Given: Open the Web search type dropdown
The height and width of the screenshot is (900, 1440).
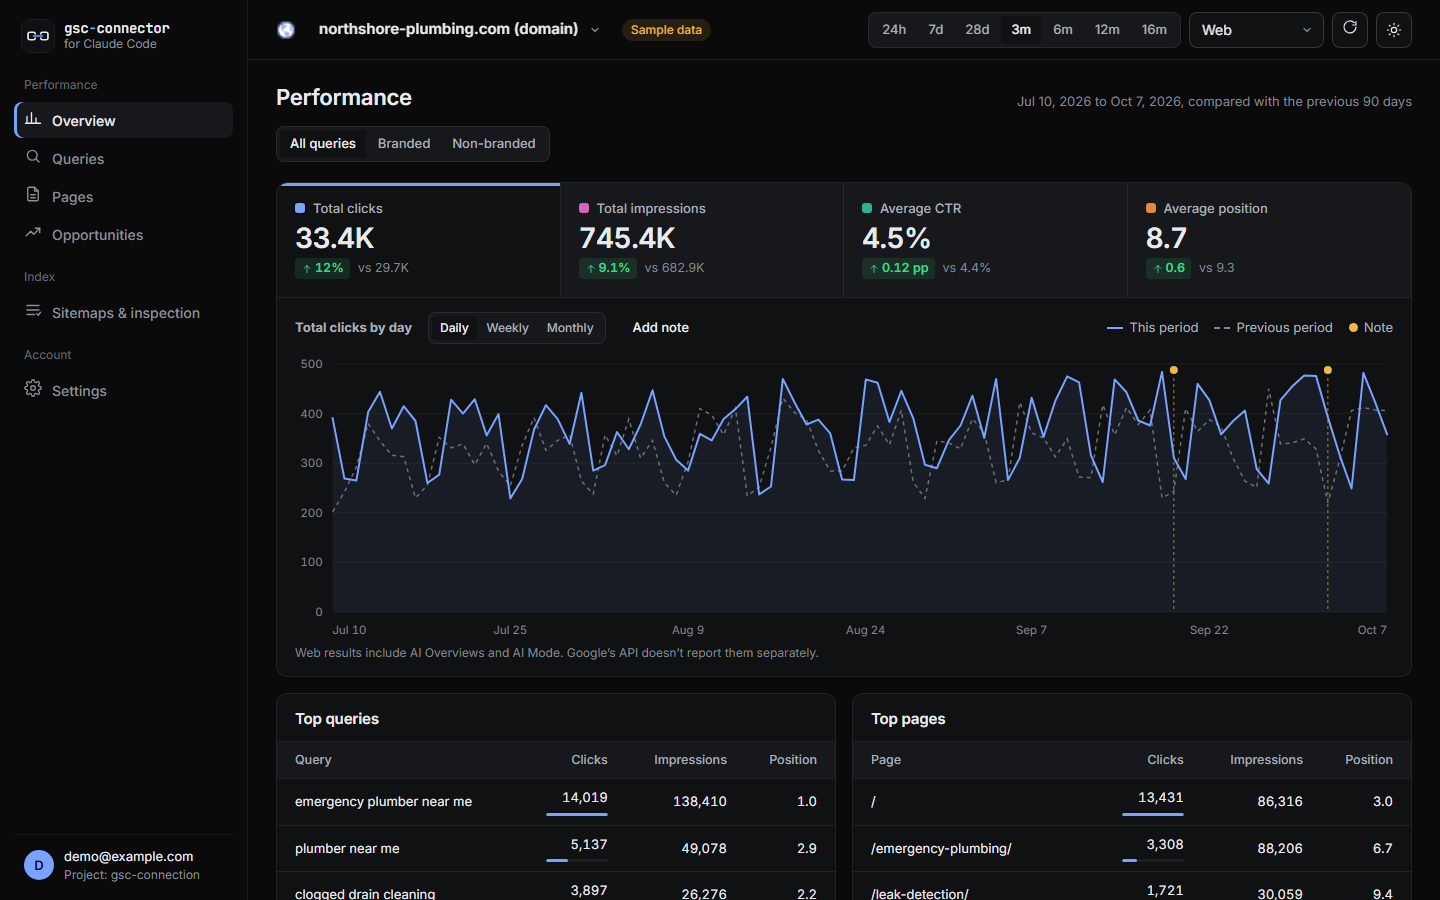Looking at the screenshot, I should (1256, 30).
